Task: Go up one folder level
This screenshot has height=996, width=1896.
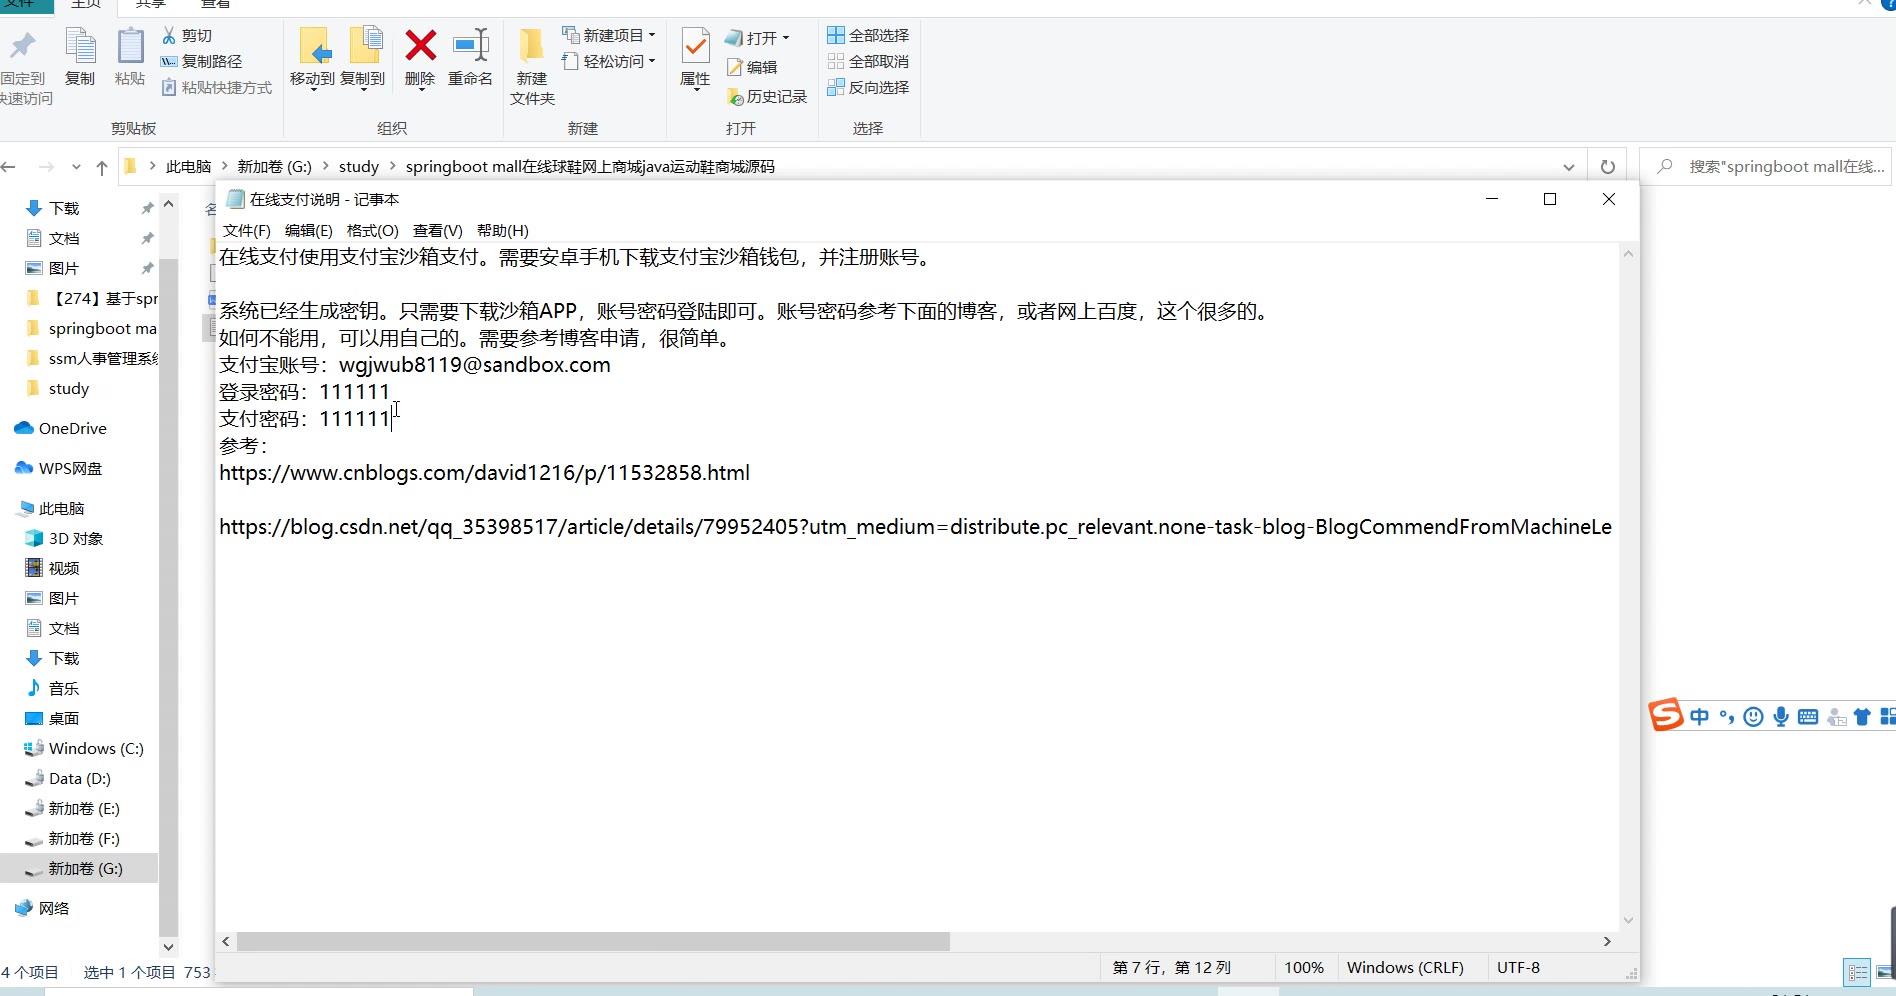Action: tap(102, 167)
